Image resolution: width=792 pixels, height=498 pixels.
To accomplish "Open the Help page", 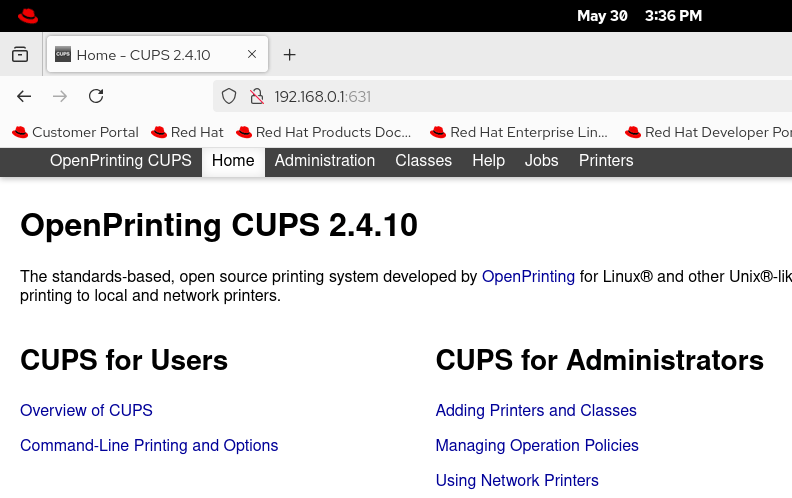I will 488,161.
